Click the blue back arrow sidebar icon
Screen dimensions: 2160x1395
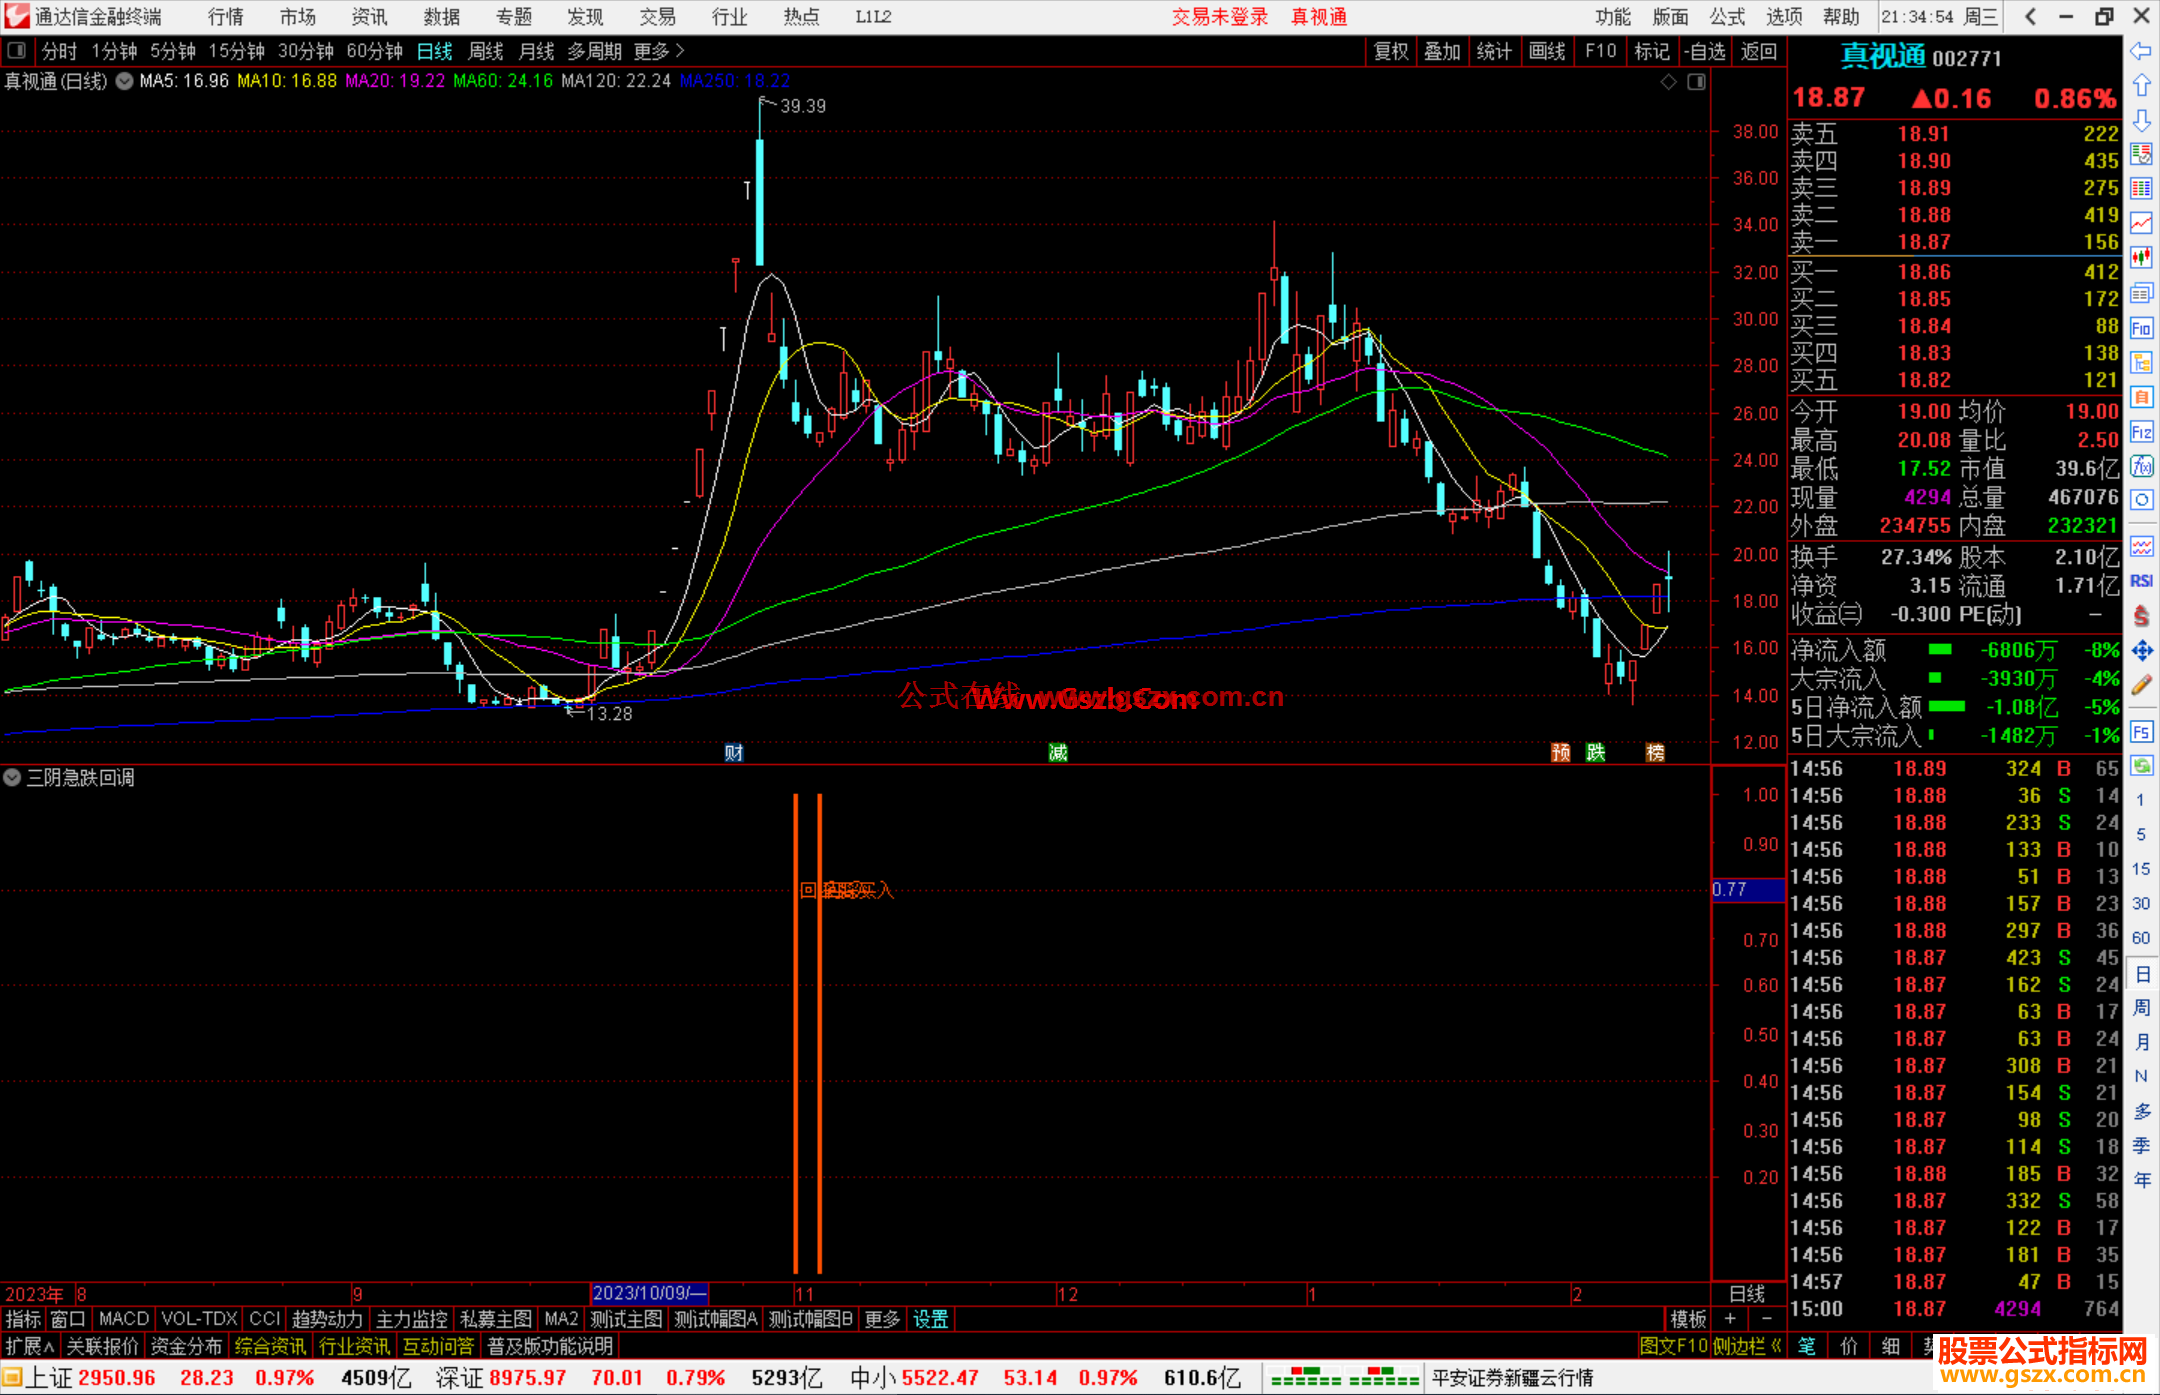pyautogui.click(x=2141, y=51)
